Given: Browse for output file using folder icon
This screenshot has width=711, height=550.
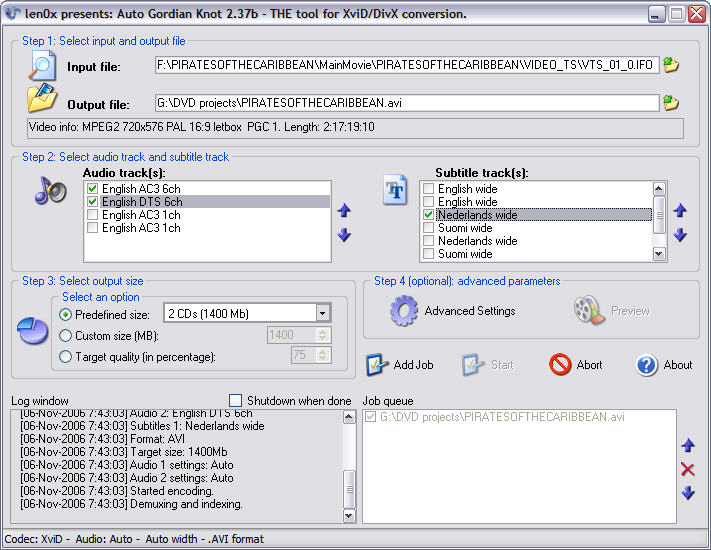Looking at the screenshot, I should (x=671, y=103).
